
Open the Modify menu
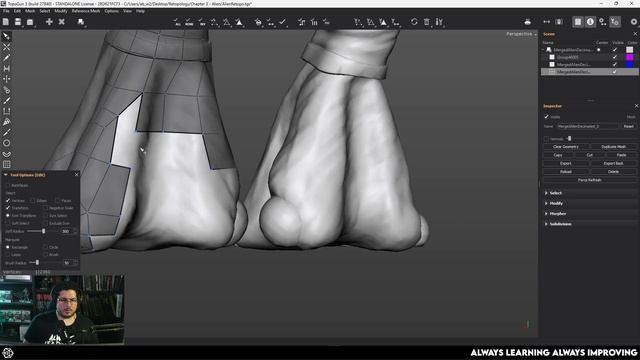point(61,11)
